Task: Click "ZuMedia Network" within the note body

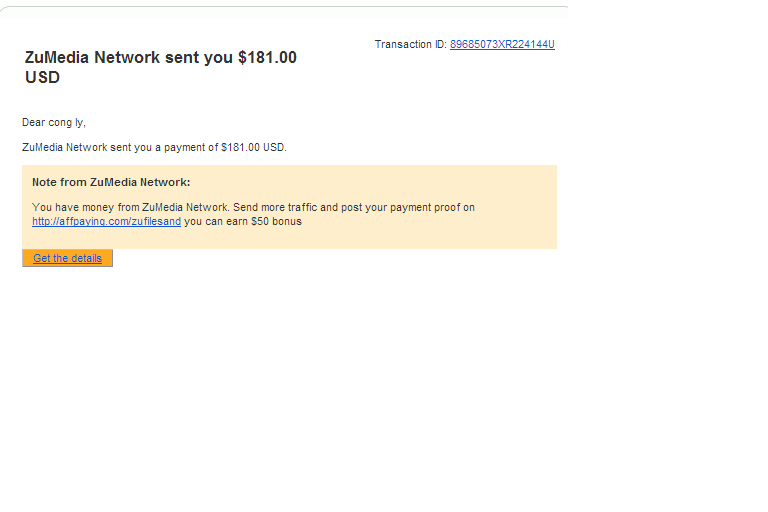Action: point(185,207)
